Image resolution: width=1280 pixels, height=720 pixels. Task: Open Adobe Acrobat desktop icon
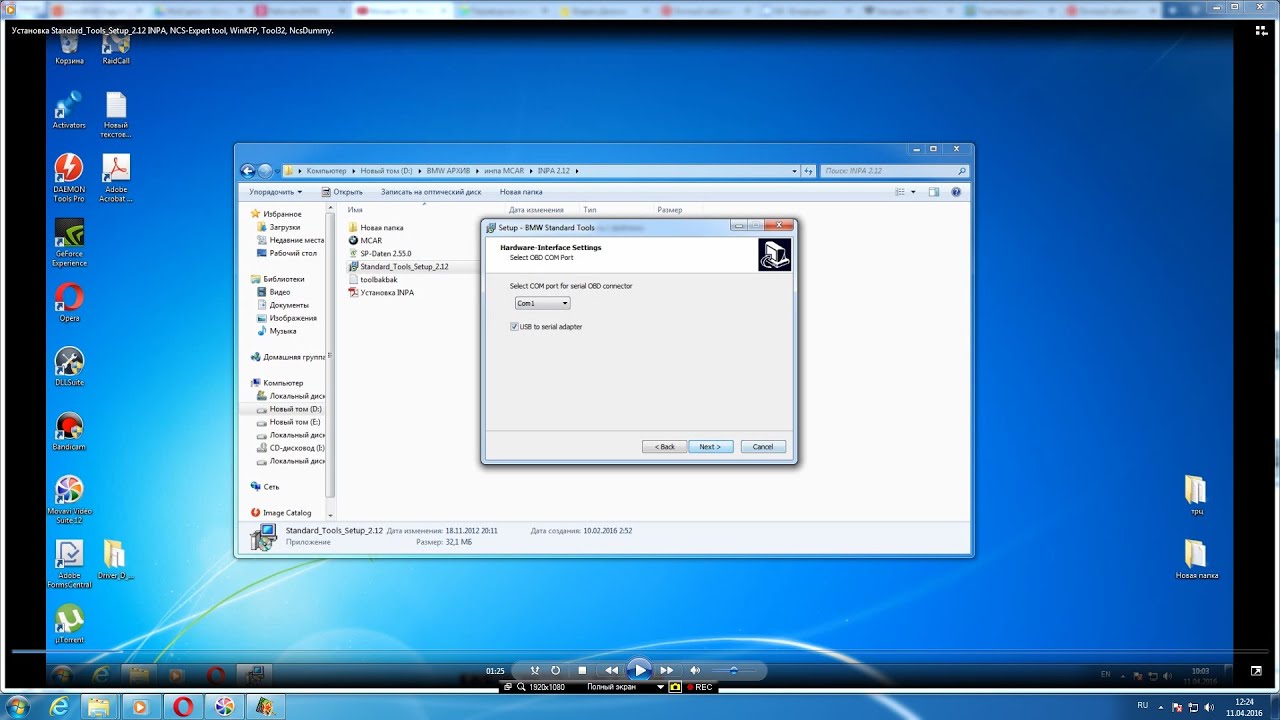tap(116, 178)
